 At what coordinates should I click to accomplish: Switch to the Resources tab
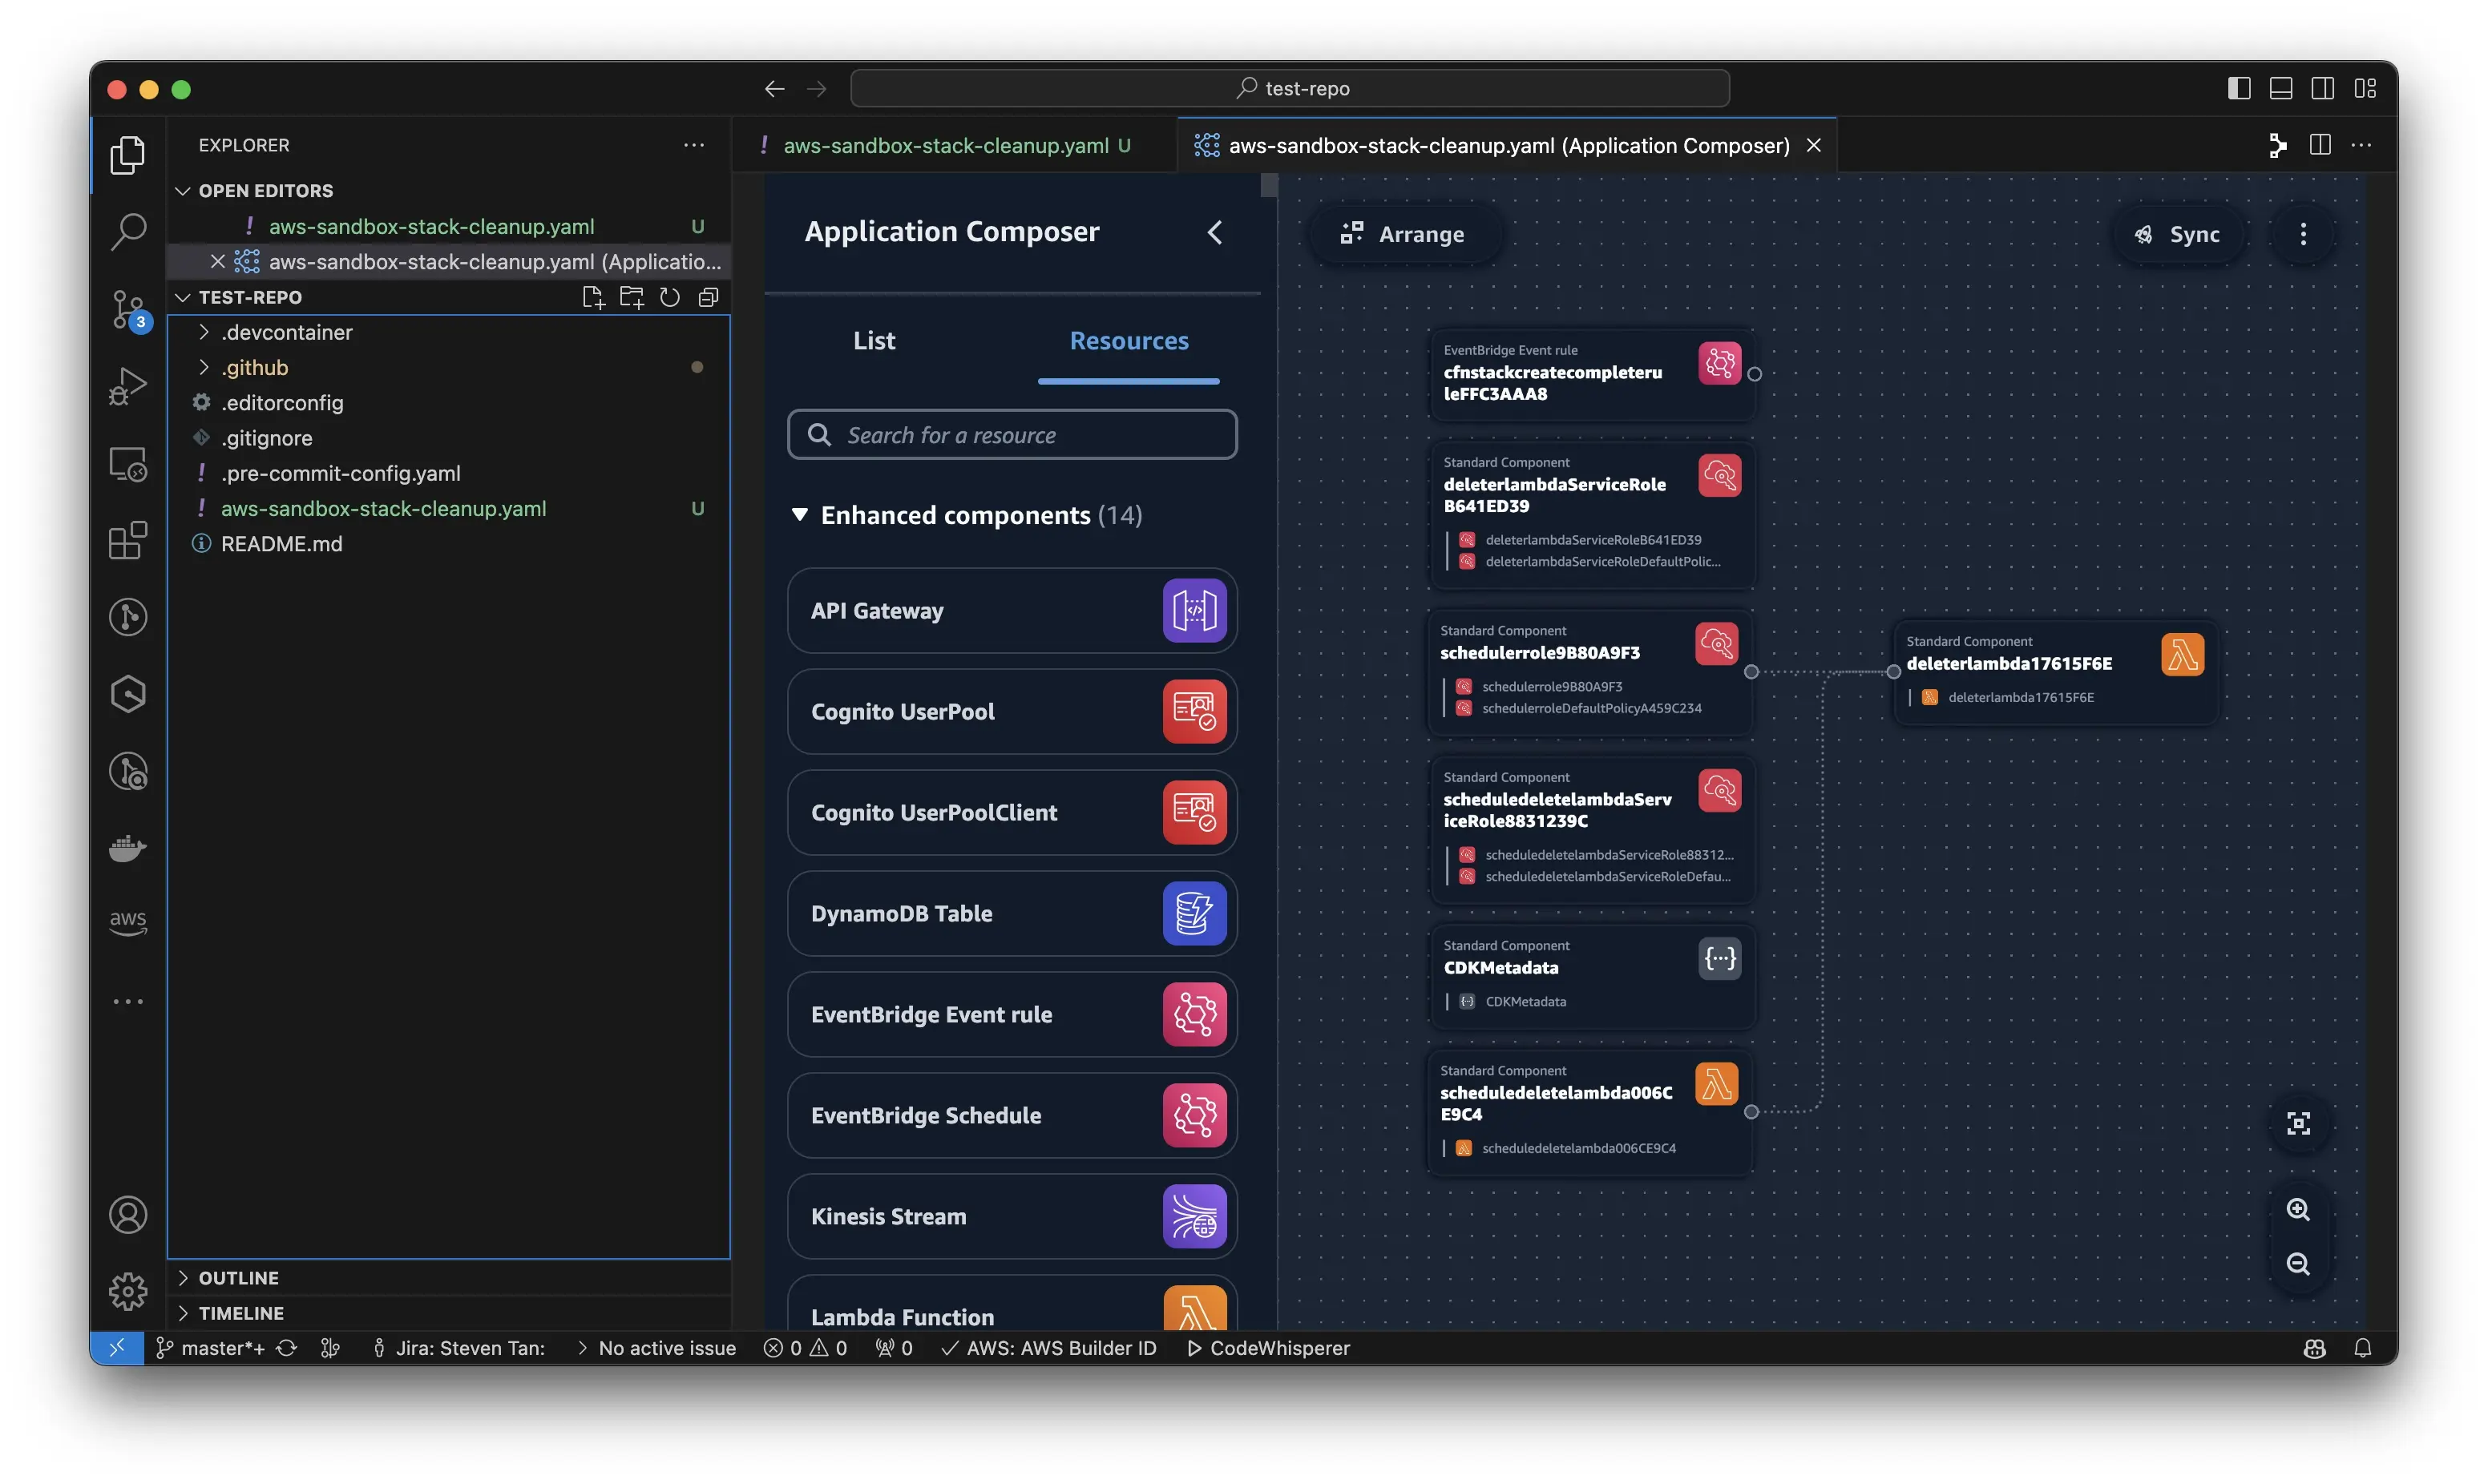[x=1129, y=340]
